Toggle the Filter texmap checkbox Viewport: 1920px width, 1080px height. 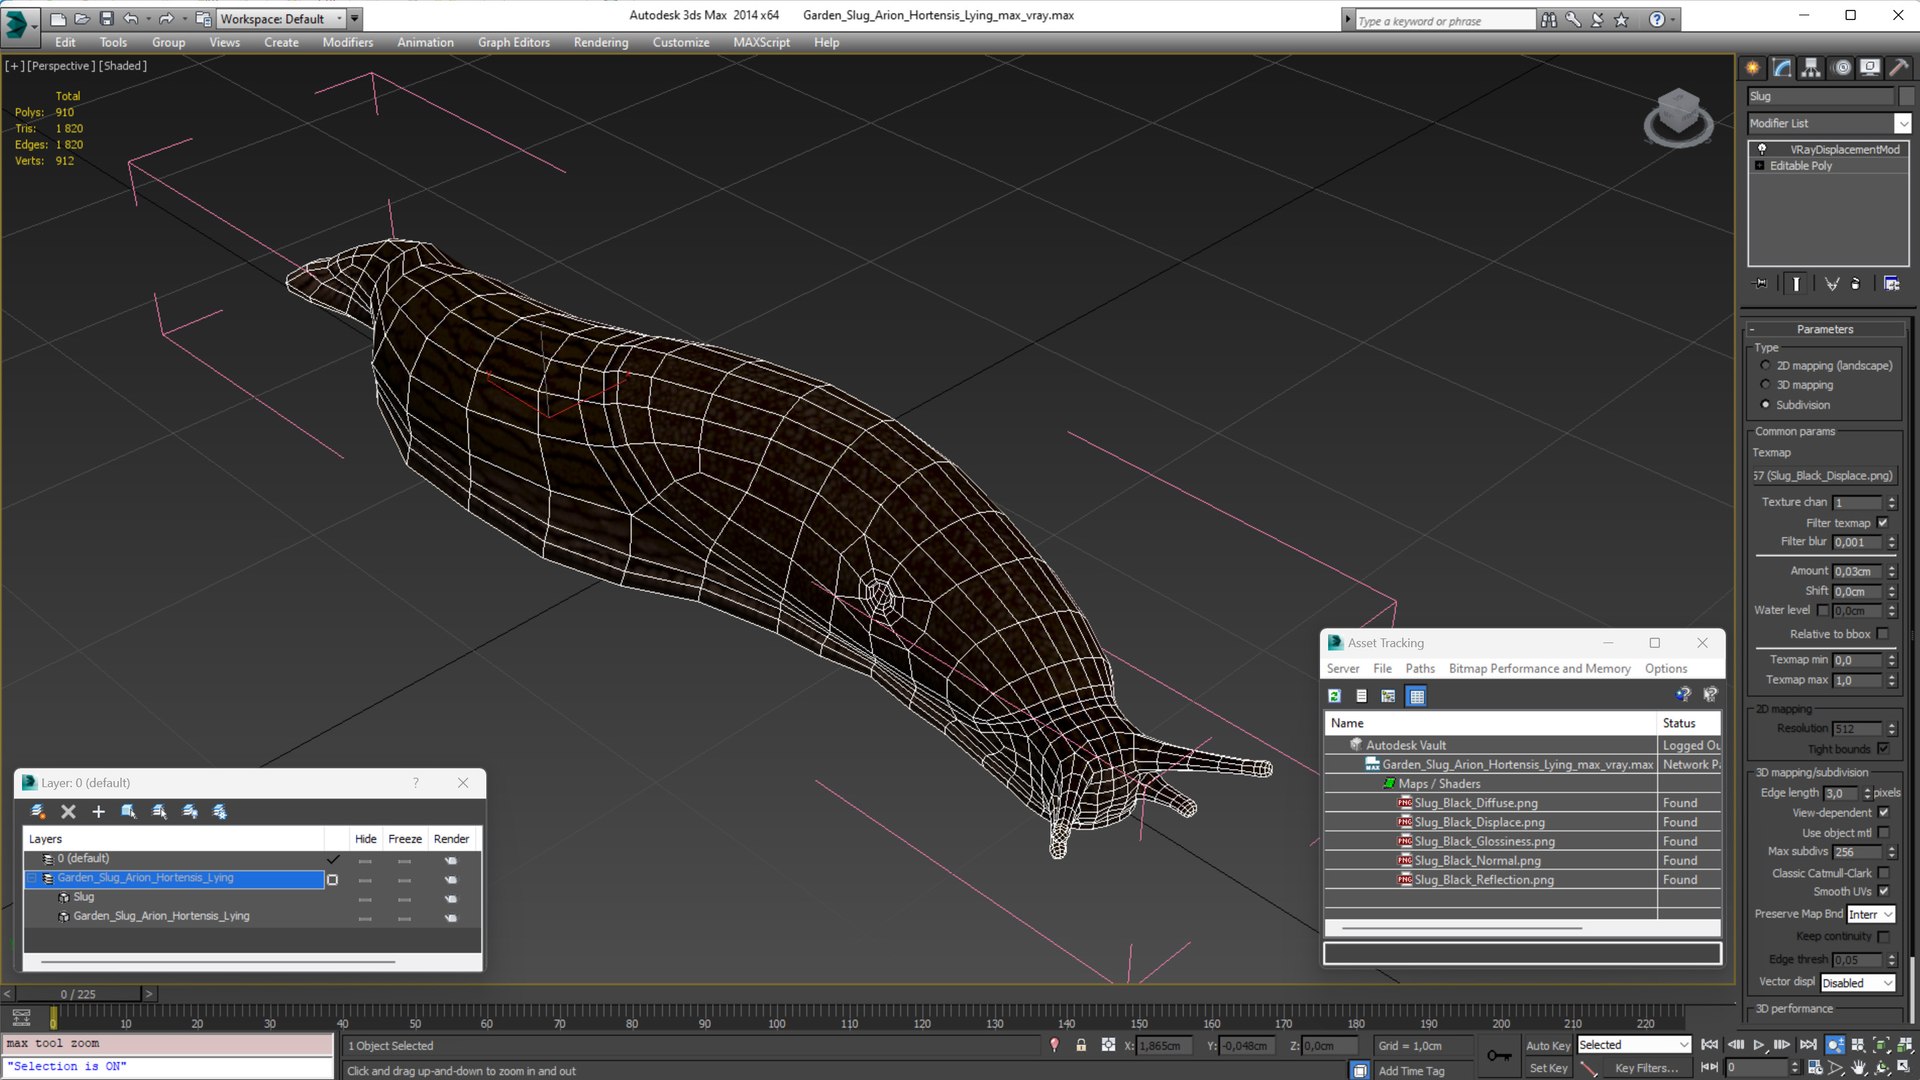coord(1883,523)
